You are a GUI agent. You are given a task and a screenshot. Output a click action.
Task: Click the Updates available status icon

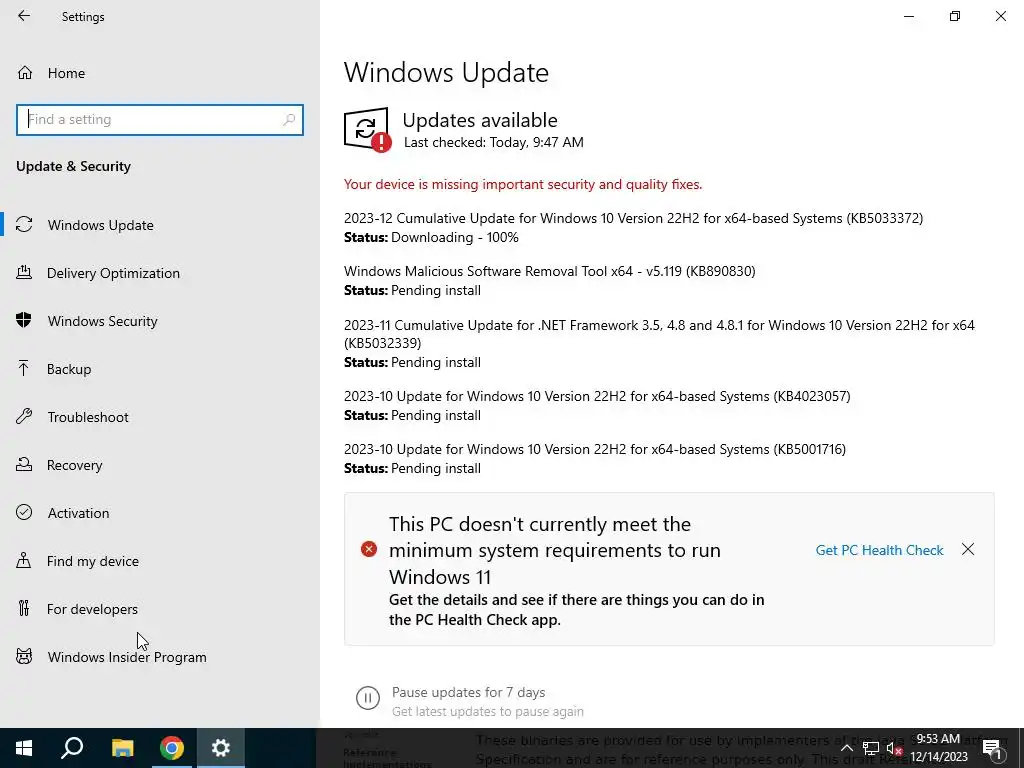pyautogui.click(x=368, y=129)
